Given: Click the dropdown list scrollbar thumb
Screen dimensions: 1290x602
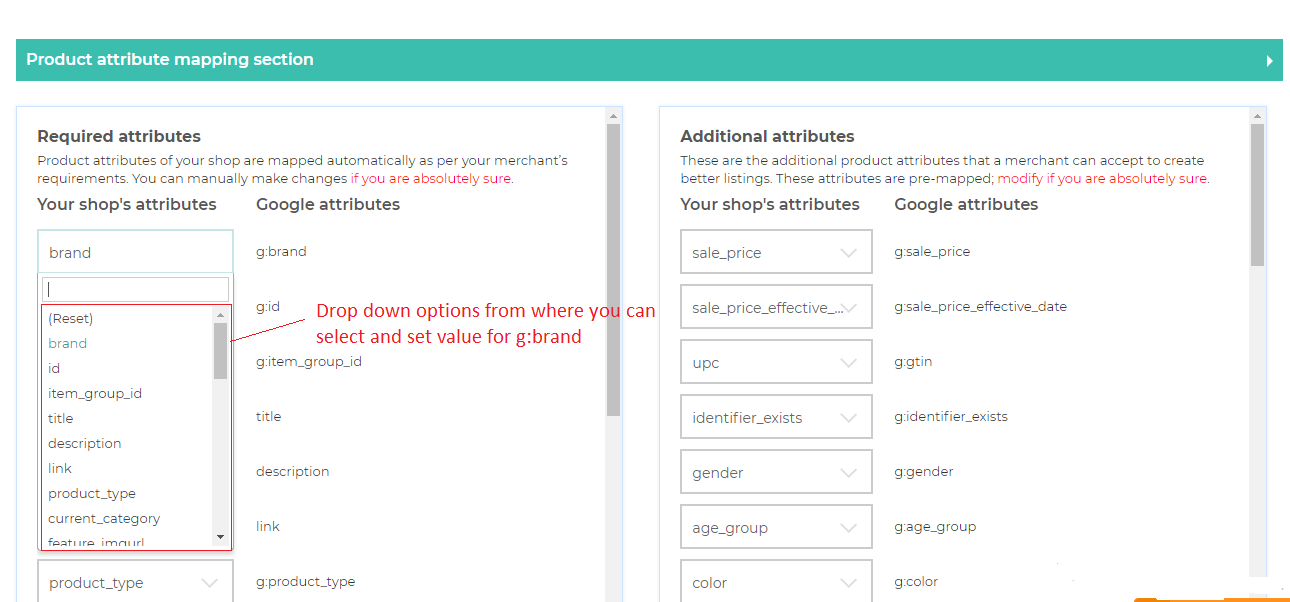Looking at the screenshot, I should [220, 350].
